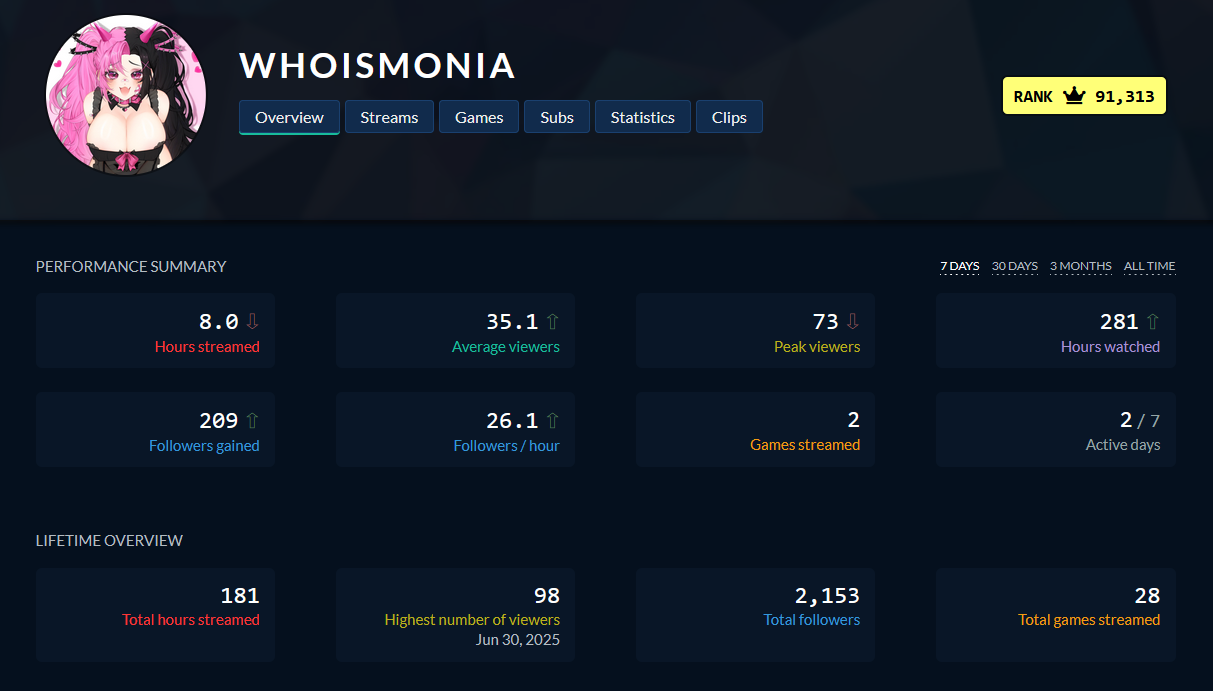Open the Statistics tab
The width and height of the screenshot is (1213, 691).
click(x=643, y=117)
